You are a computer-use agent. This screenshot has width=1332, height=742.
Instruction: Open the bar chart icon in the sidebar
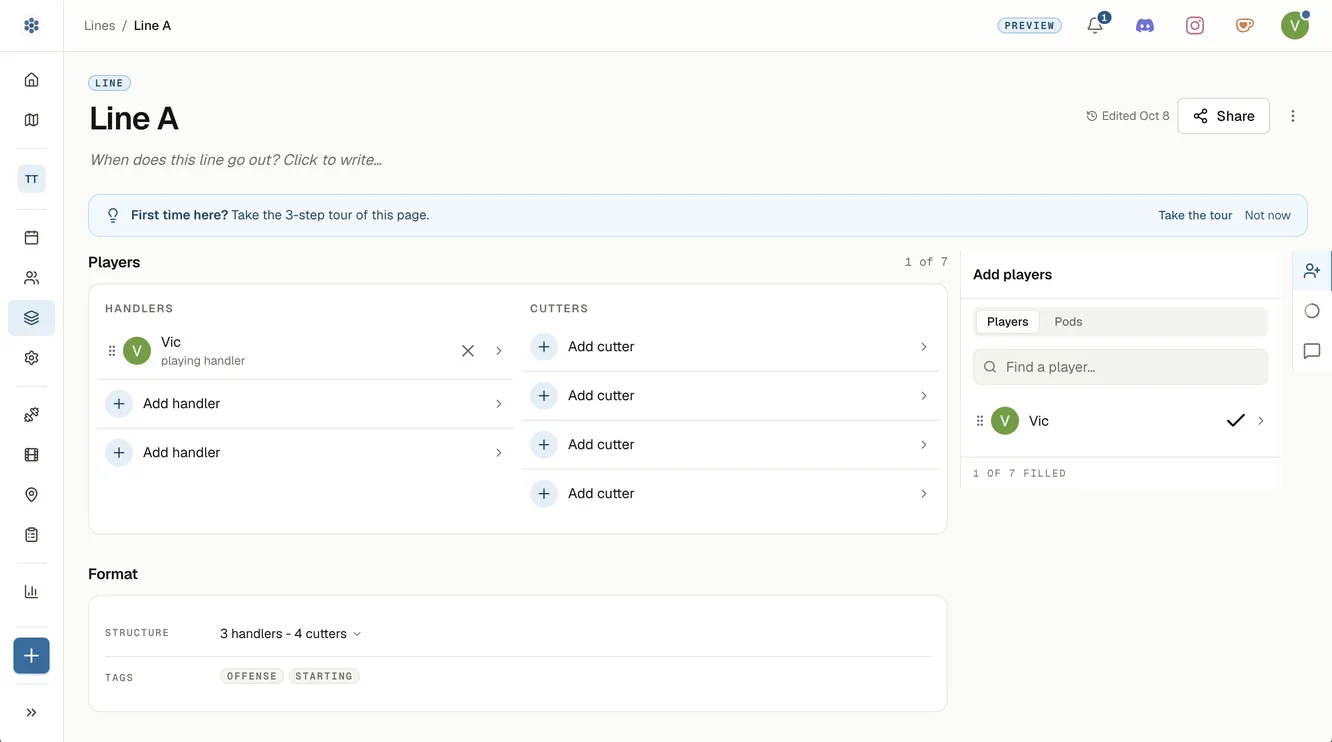tap(31, 592)
